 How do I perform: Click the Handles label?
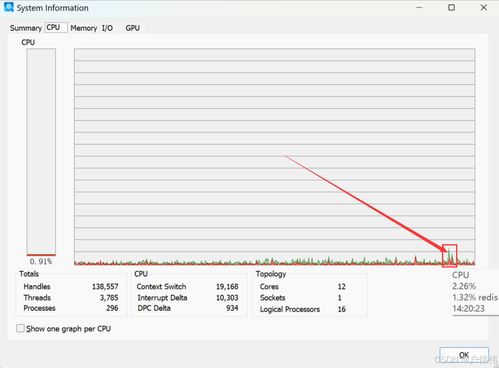click(37, 287)
